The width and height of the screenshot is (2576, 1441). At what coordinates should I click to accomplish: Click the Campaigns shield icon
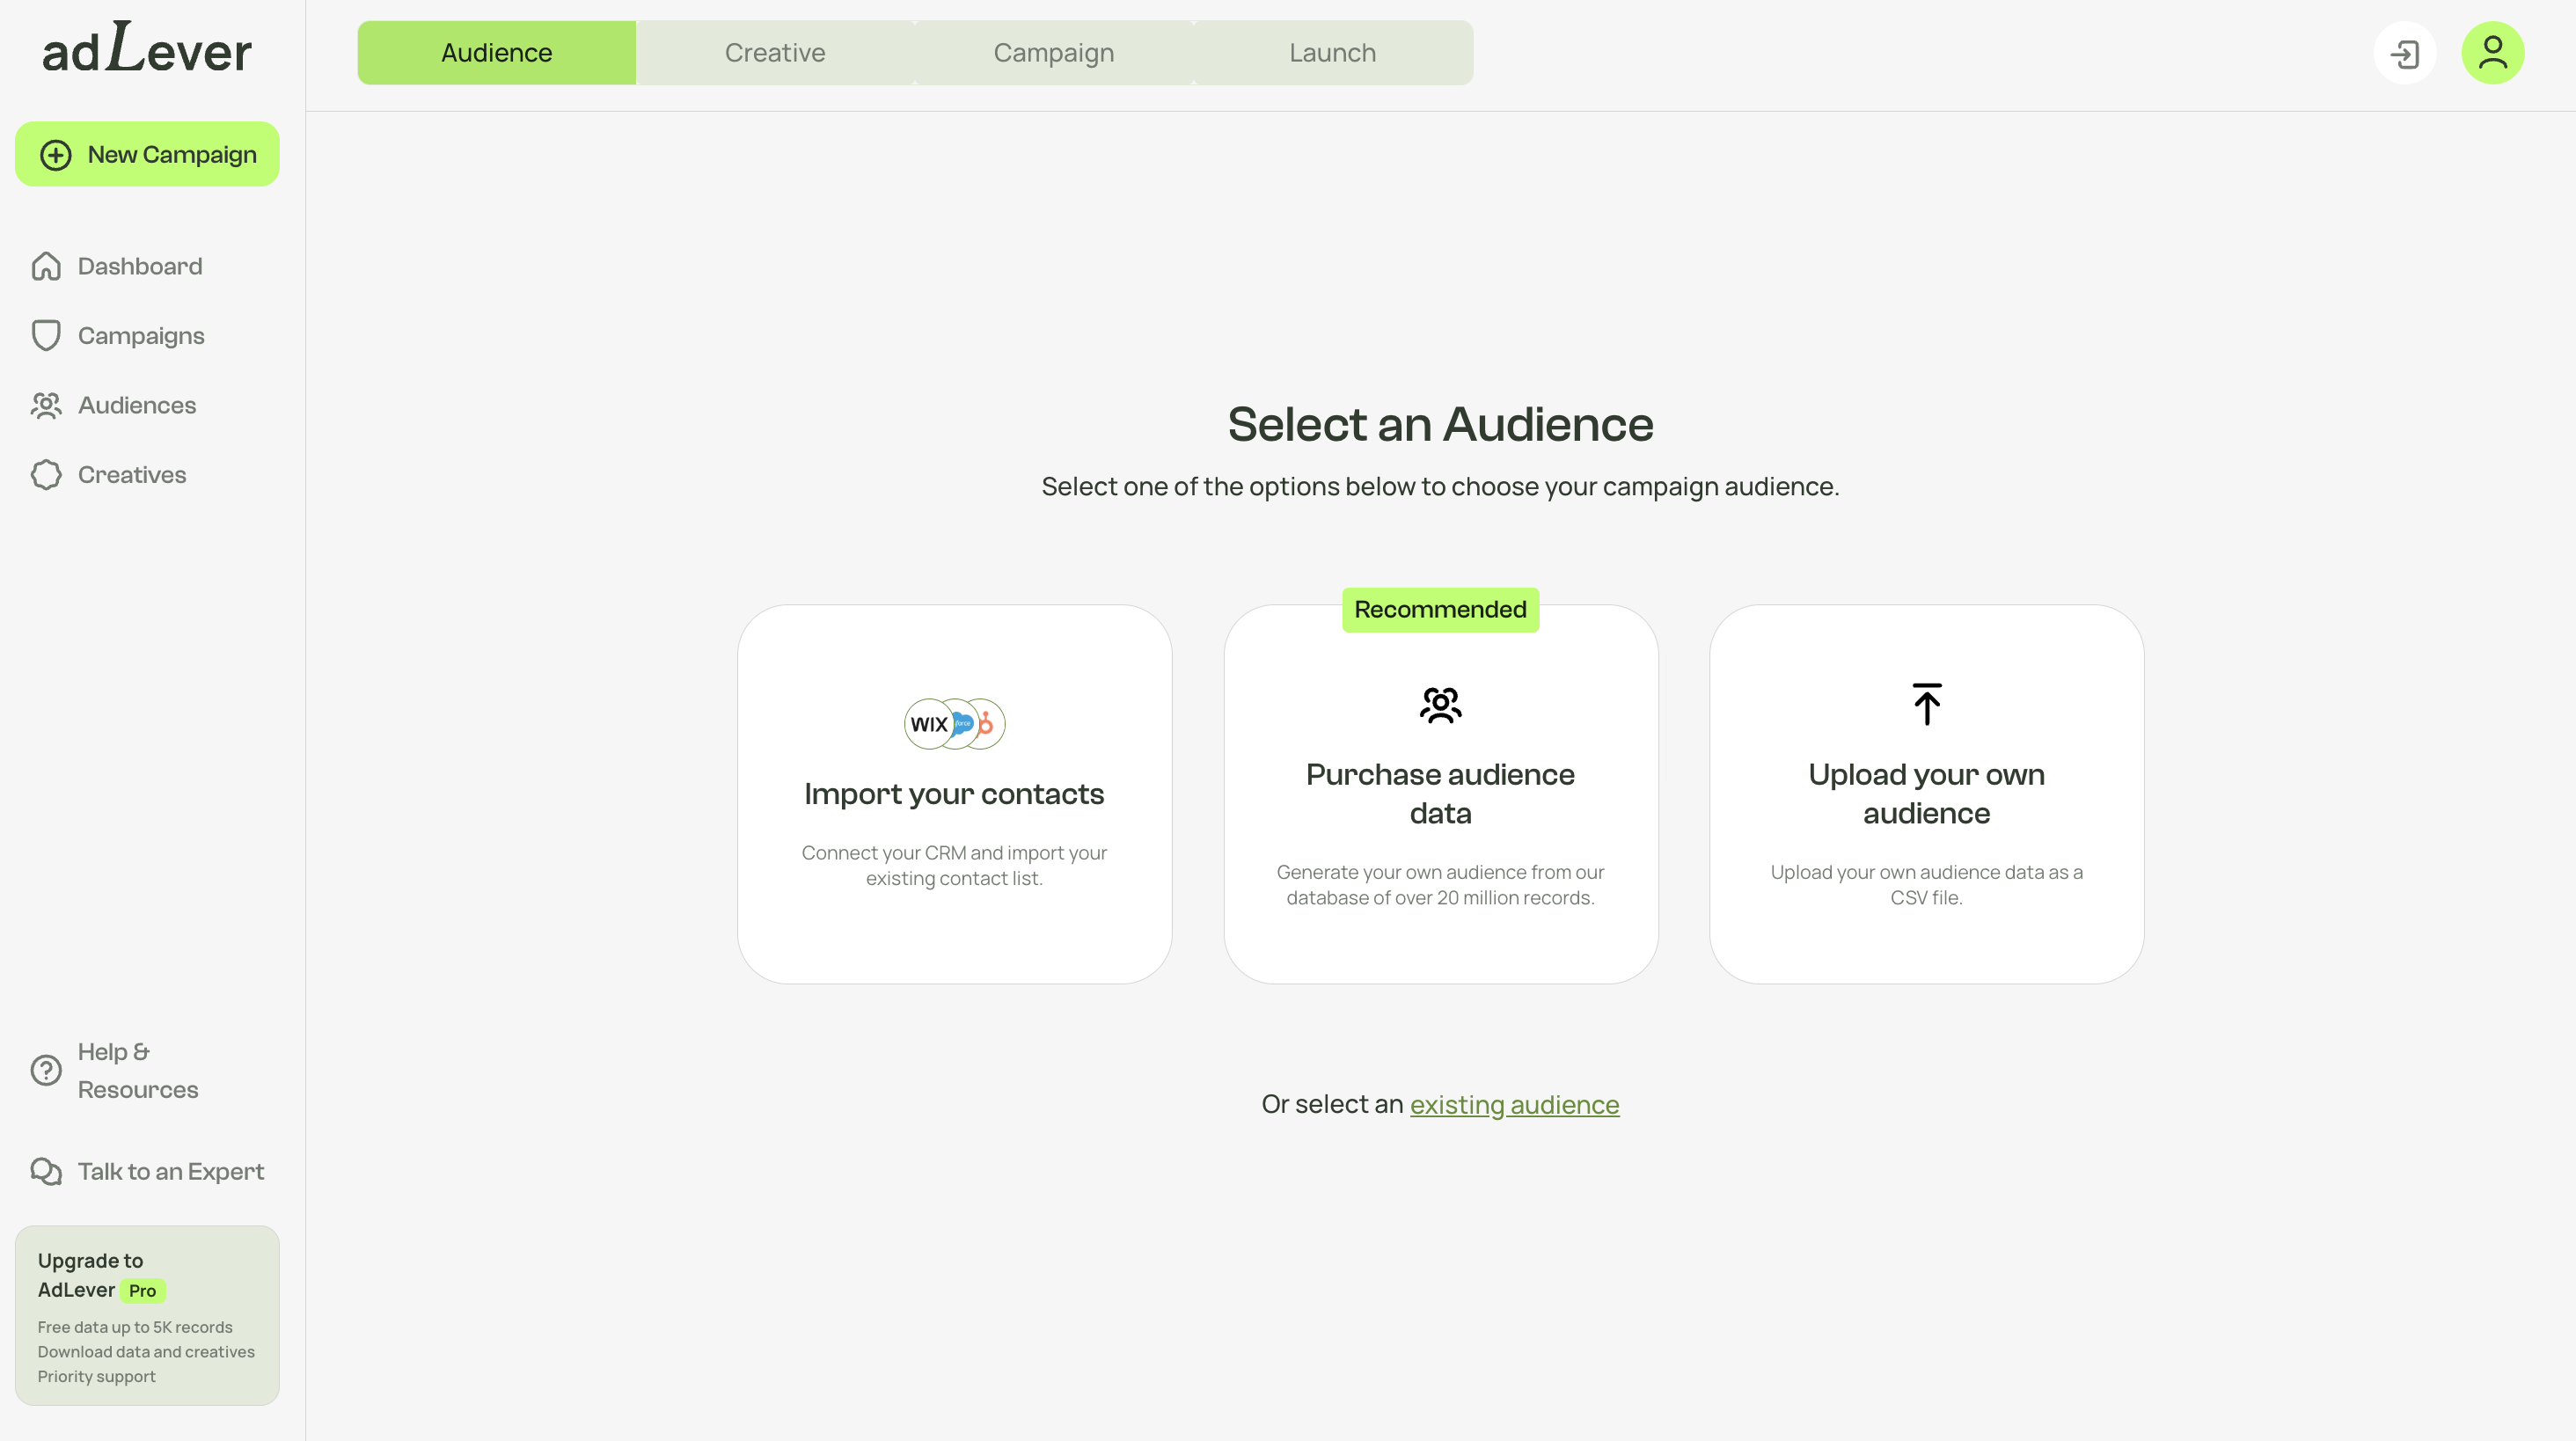pyautogui.click(x=46, y=336)
